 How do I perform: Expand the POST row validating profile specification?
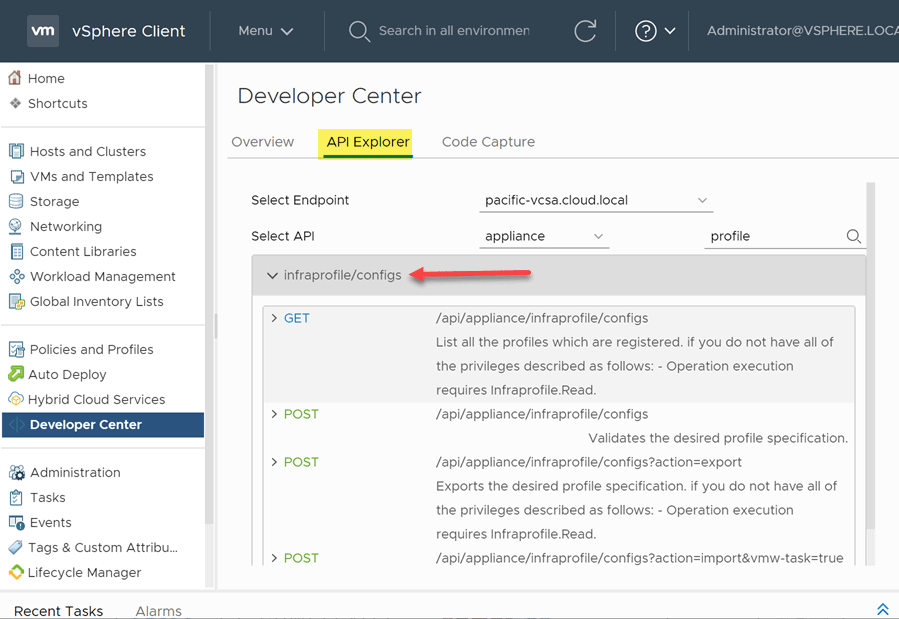[274, 414]
